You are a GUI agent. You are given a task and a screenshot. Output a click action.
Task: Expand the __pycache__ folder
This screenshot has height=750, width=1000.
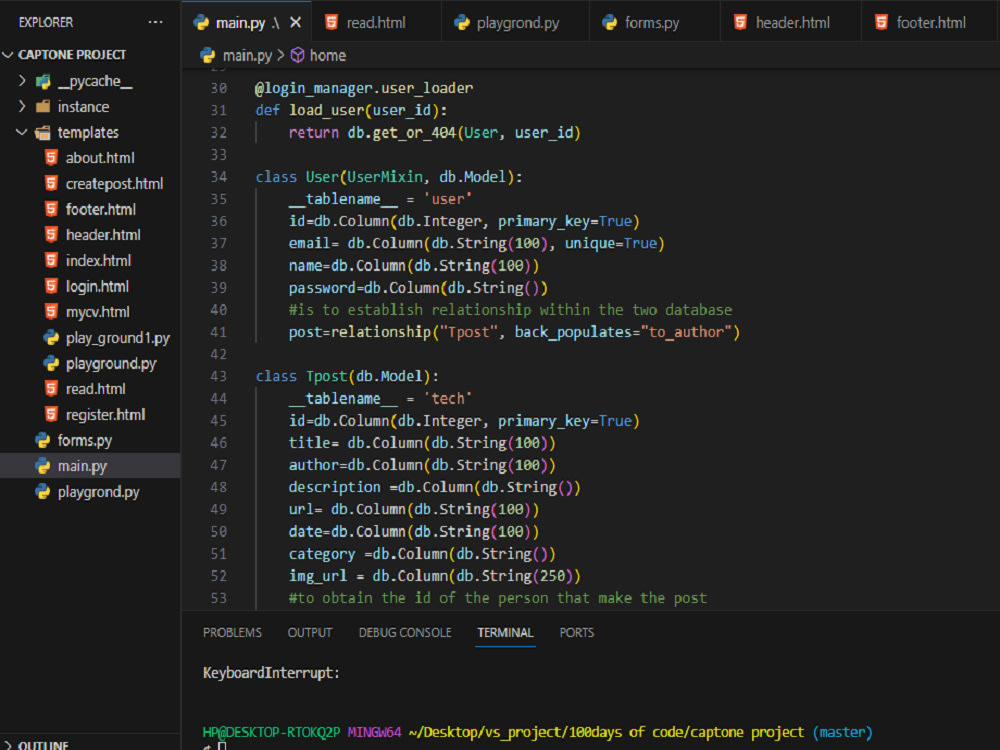[x=20, y=81]
